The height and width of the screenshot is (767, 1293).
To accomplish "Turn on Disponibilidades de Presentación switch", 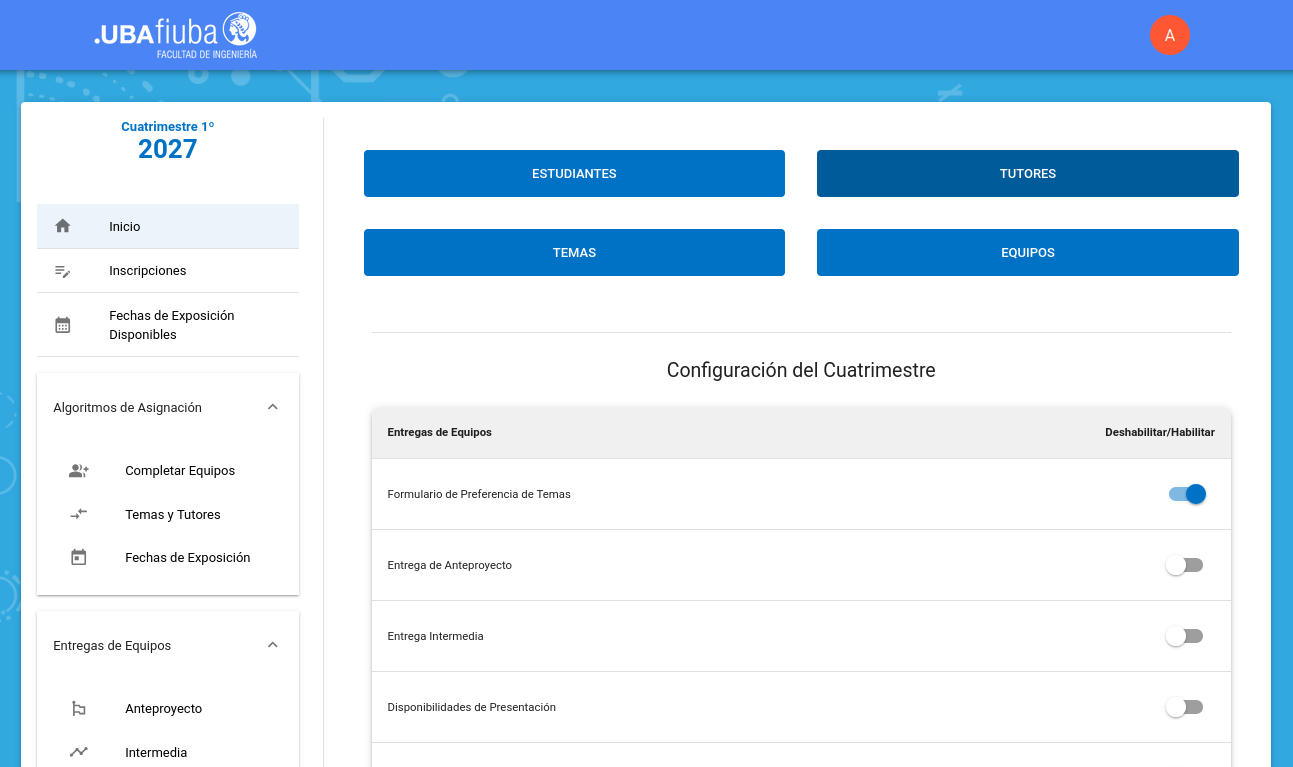I will tap(1184, 707).
